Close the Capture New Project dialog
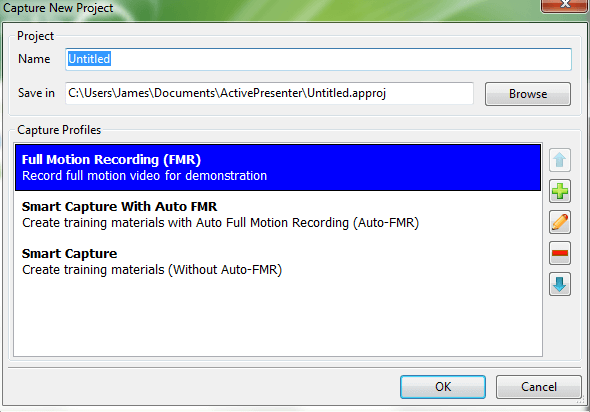This screenshot has width=590, height=412. pos(564,5)
